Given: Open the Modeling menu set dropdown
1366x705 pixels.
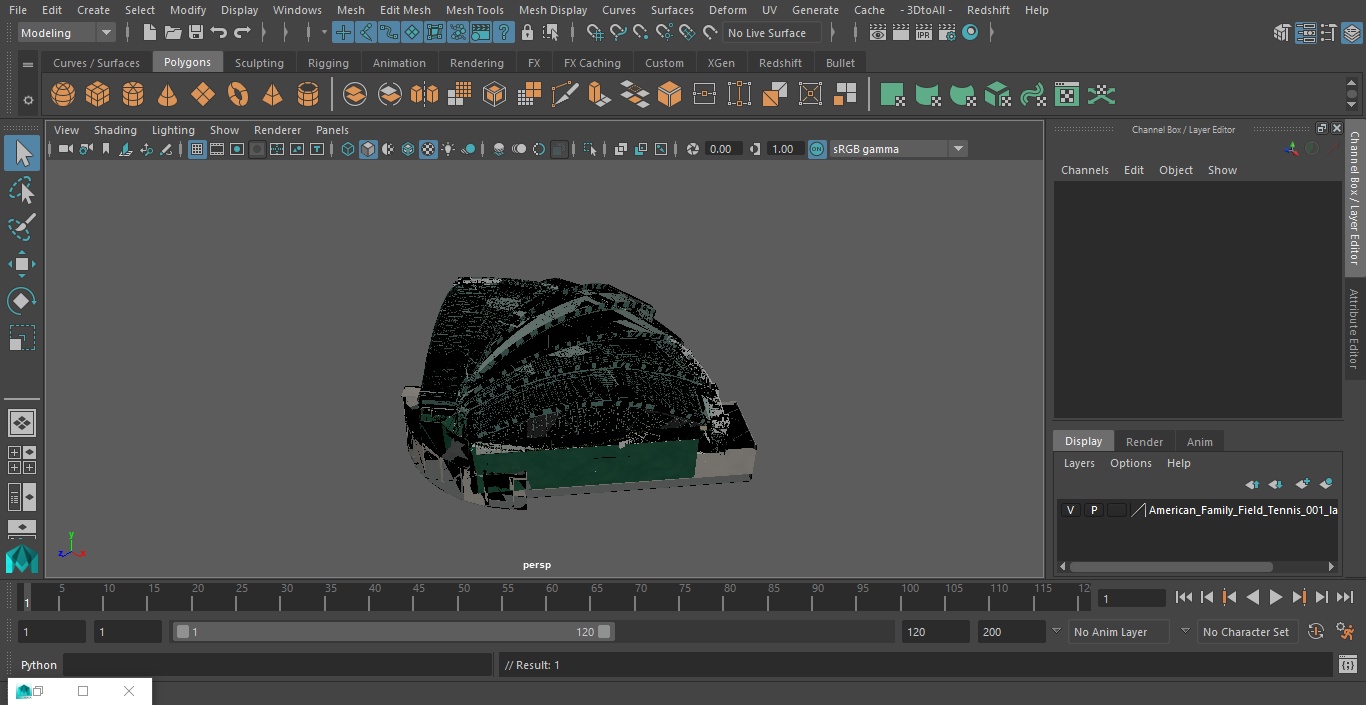Looking at the screenshot, I should point(67,33).
